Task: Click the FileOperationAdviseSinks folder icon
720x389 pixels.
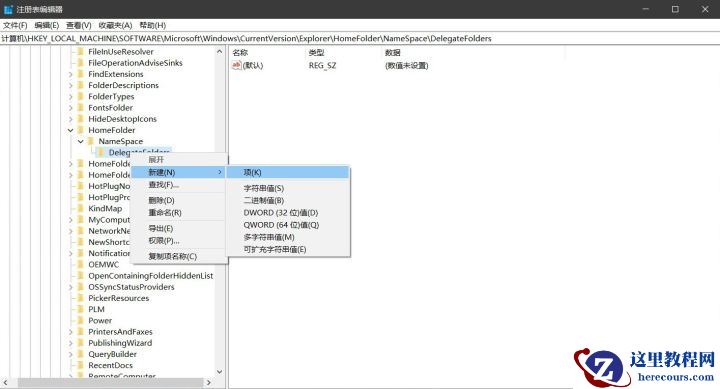Action: (x=81, y=63)
